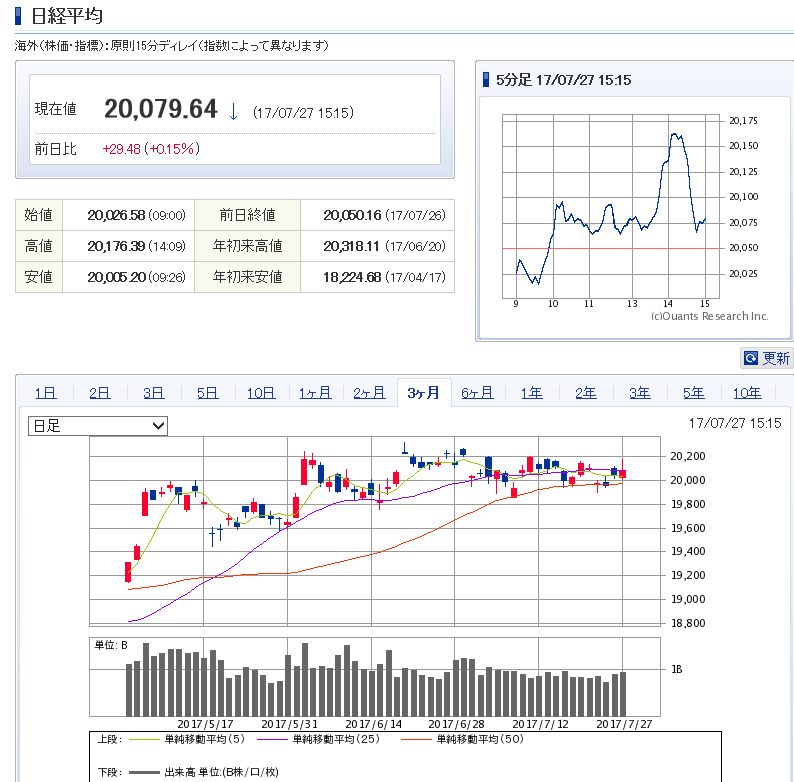Select the 1日 period tab
Viewport: 794px width, 782px height.
click(45, 393)
